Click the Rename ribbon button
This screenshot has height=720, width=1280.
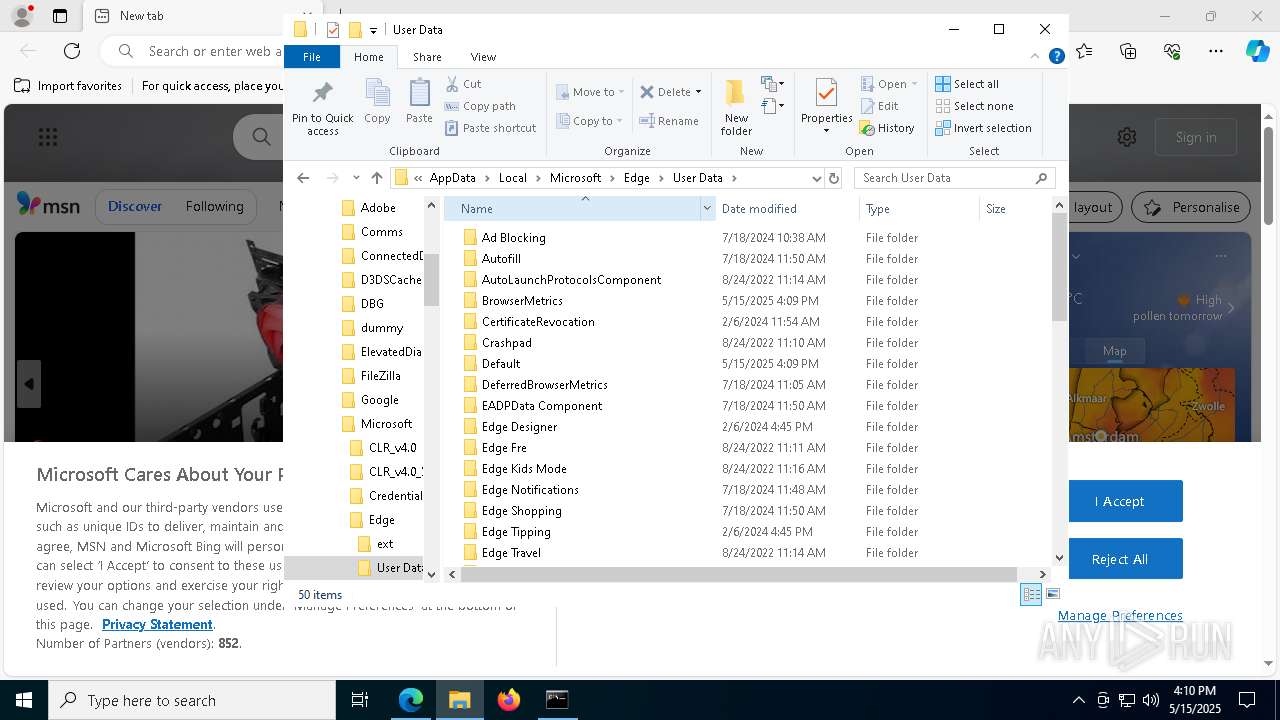point(669,121)
